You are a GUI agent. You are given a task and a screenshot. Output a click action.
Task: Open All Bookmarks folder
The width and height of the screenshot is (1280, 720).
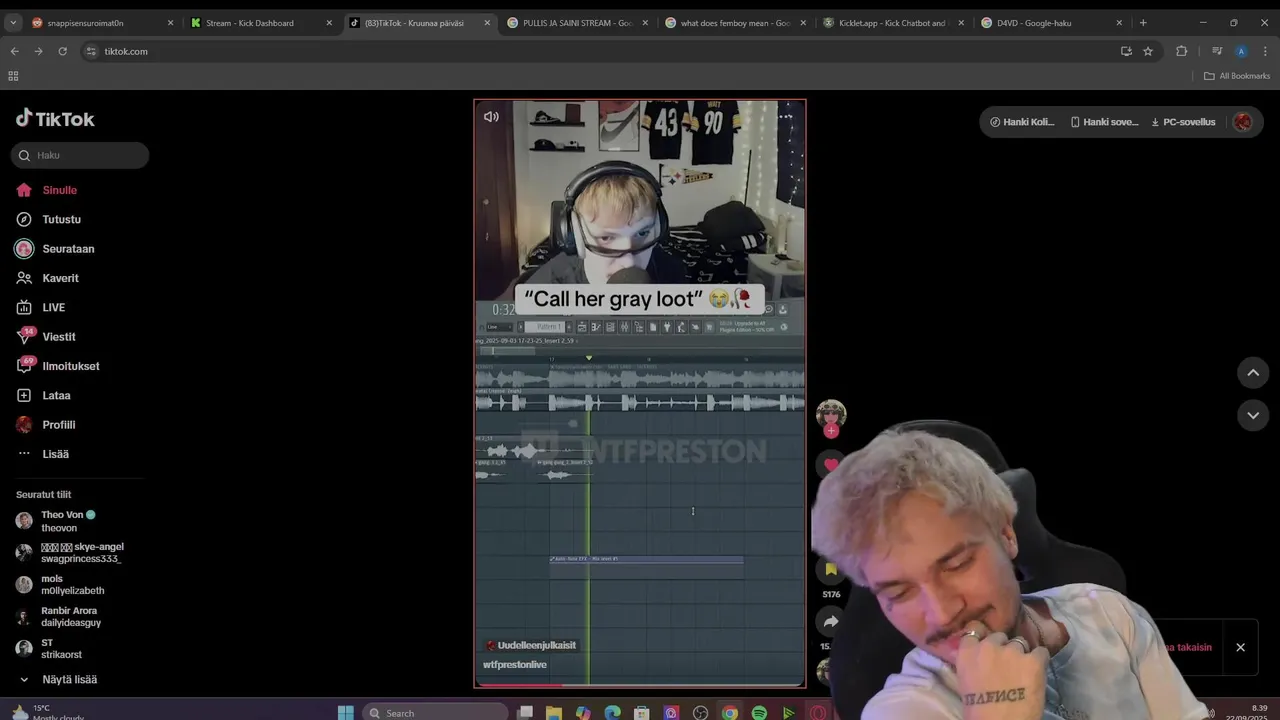pos(1237,76)
